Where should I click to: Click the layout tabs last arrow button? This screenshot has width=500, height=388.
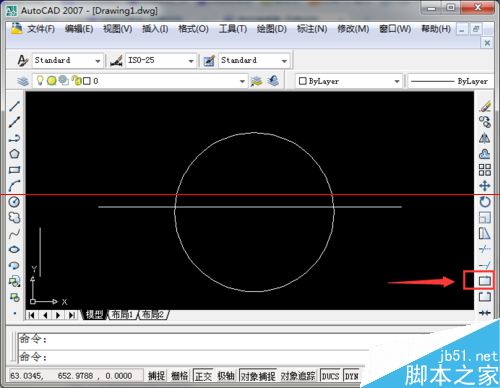pos(72,315)
